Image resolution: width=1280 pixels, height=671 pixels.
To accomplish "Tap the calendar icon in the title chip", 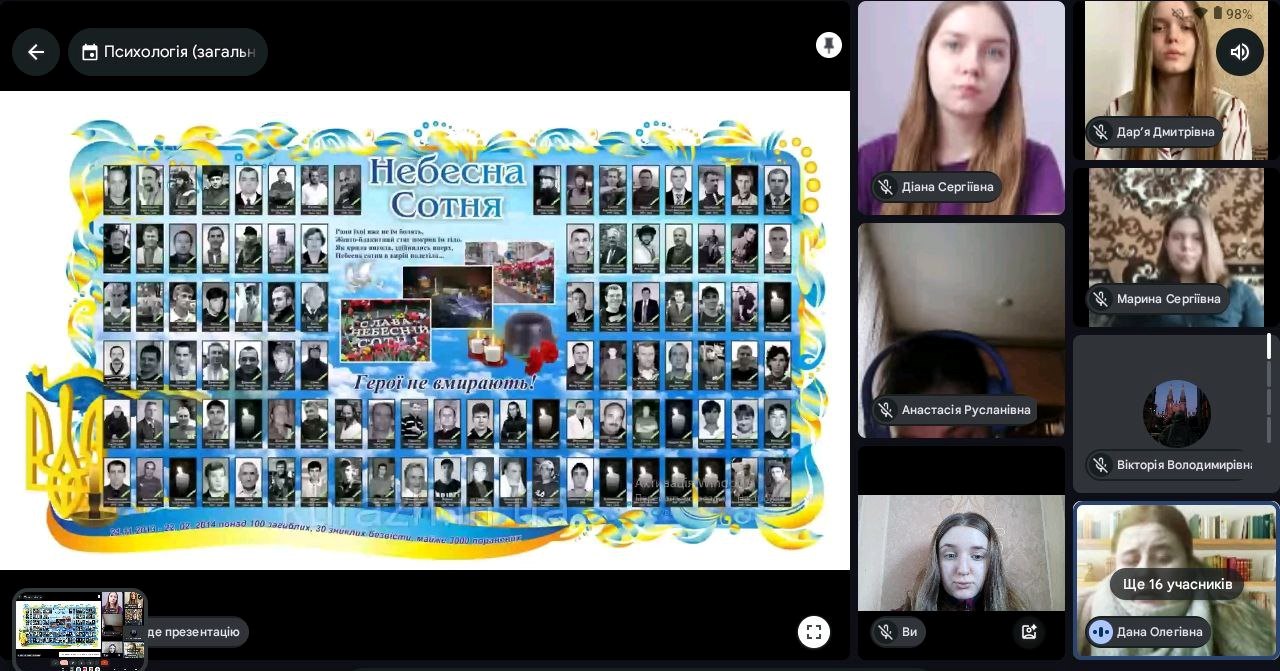I will coord(89,52).
